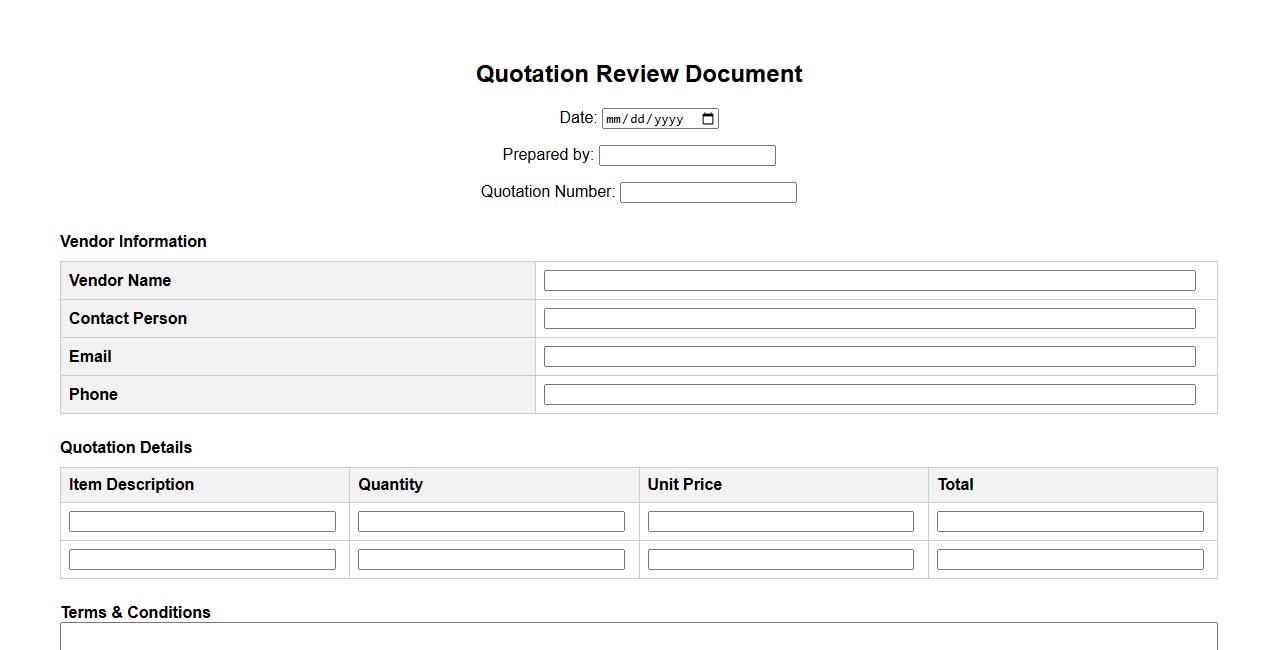Select the Contact Person input field

tap(869, 319)
